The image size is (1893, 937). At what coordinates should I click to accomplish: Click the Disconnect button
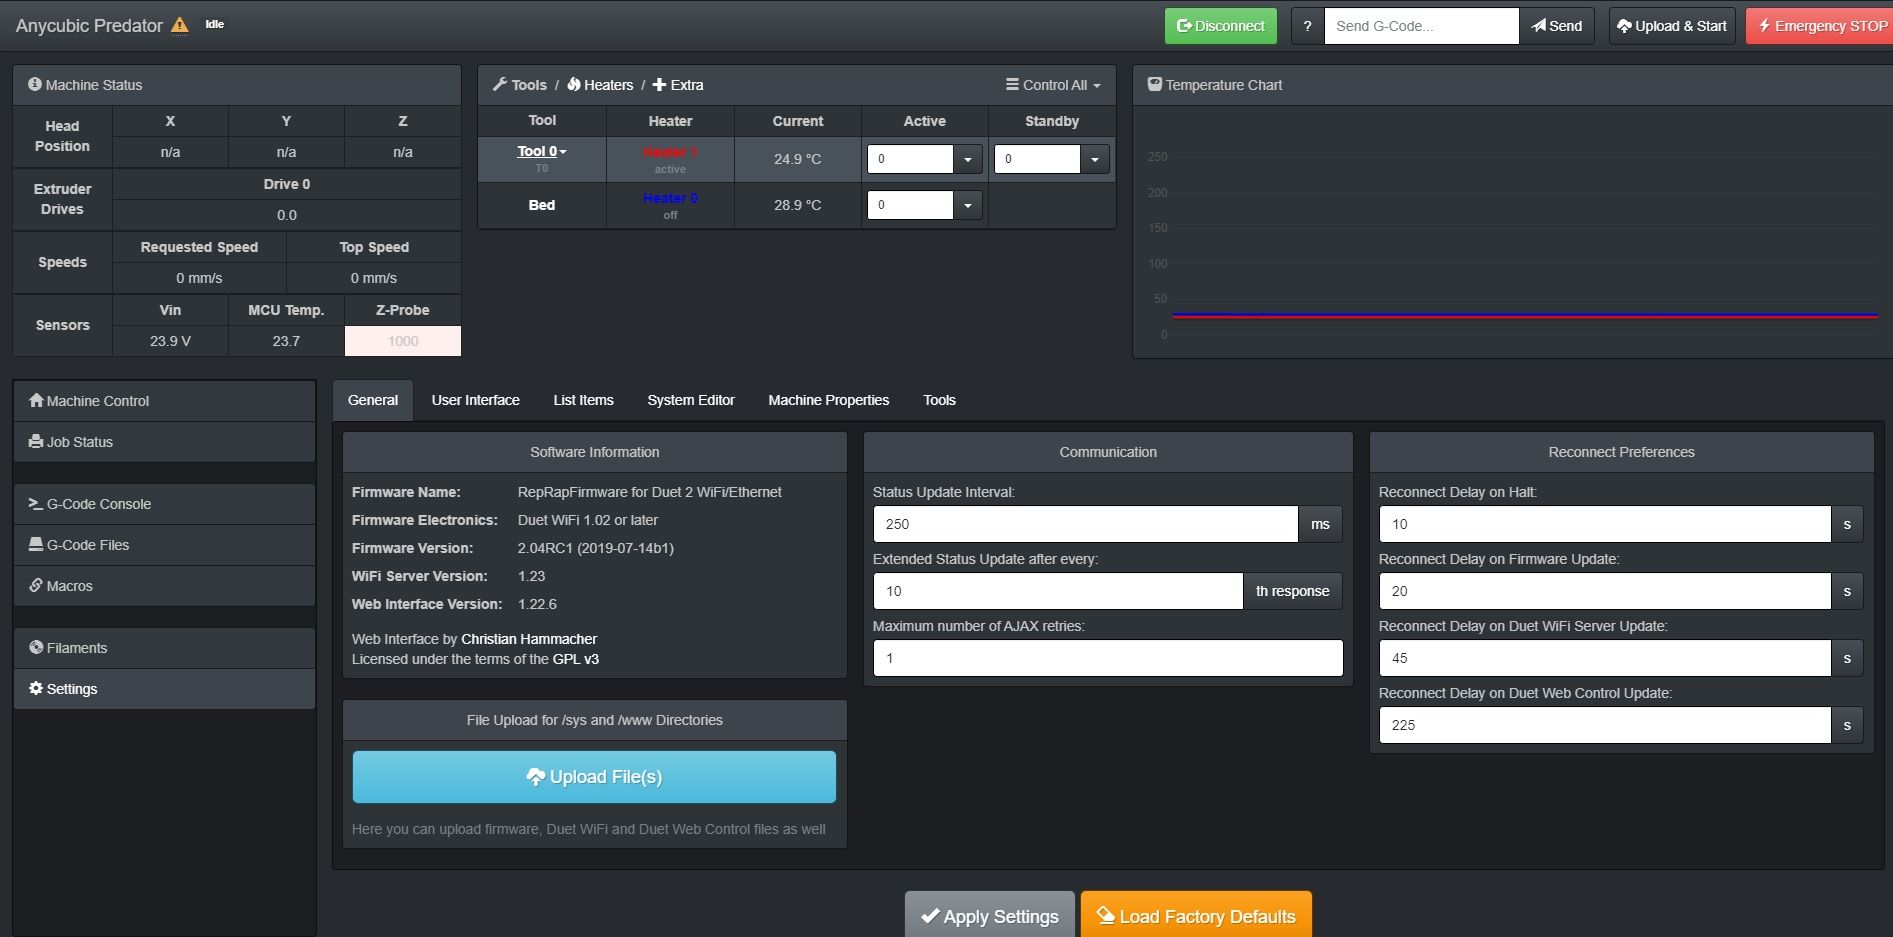[1220, 26]
